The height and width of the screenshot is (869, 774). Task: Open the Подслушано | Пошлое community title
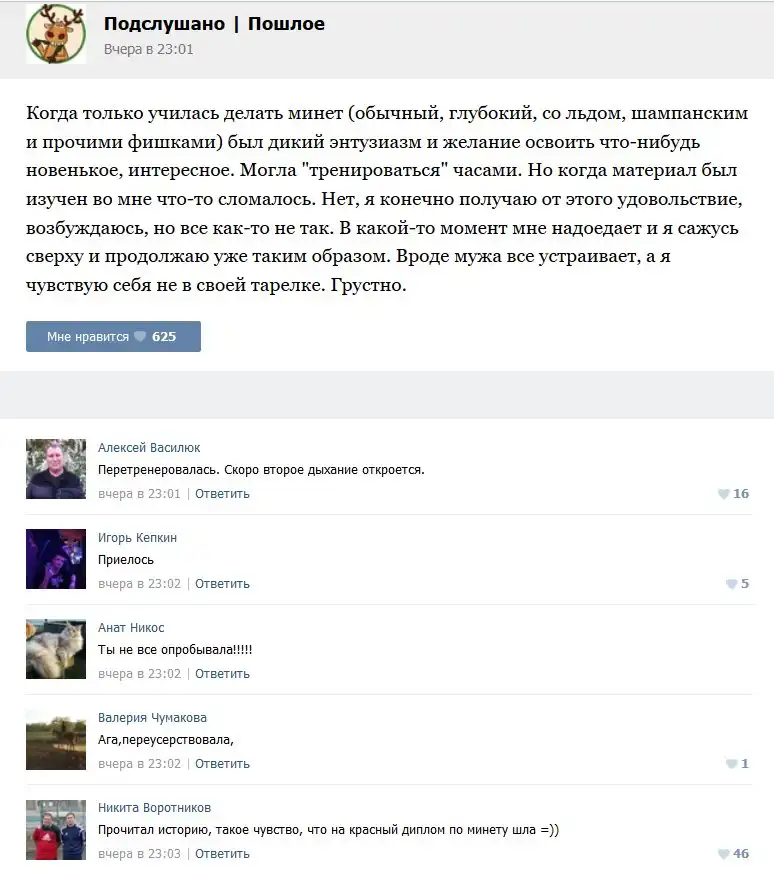pos(214,24)
